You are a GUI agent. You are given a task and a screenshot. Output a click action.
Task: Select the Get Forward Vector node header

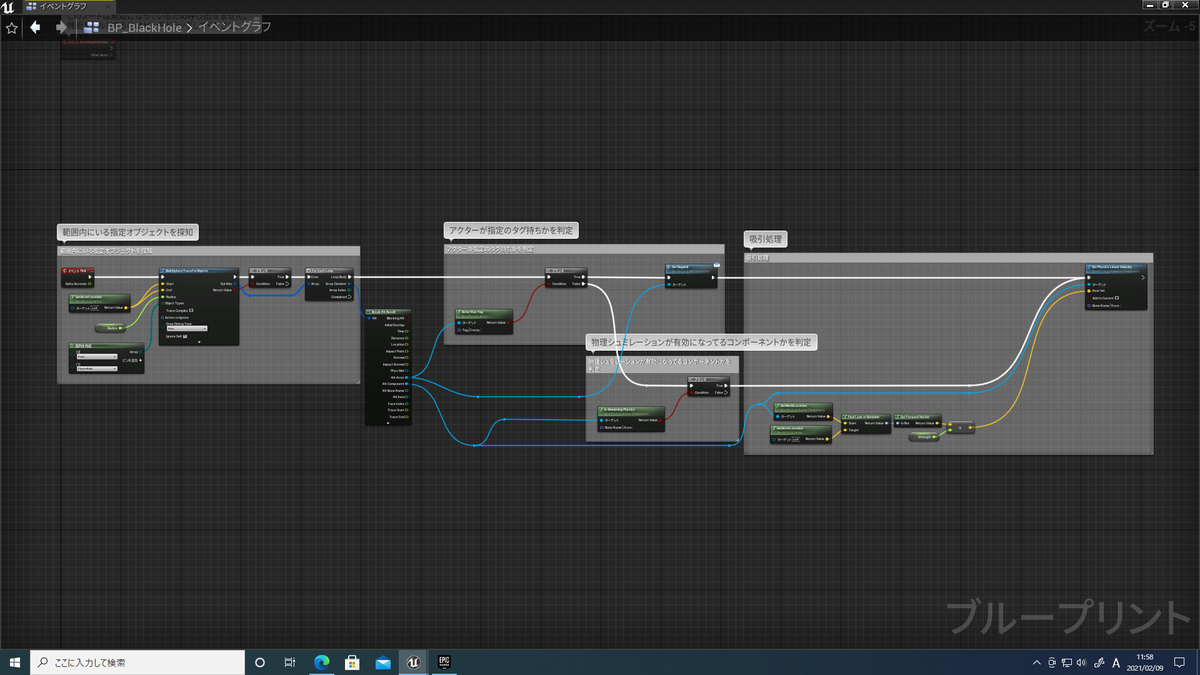(x=920, y=415)
